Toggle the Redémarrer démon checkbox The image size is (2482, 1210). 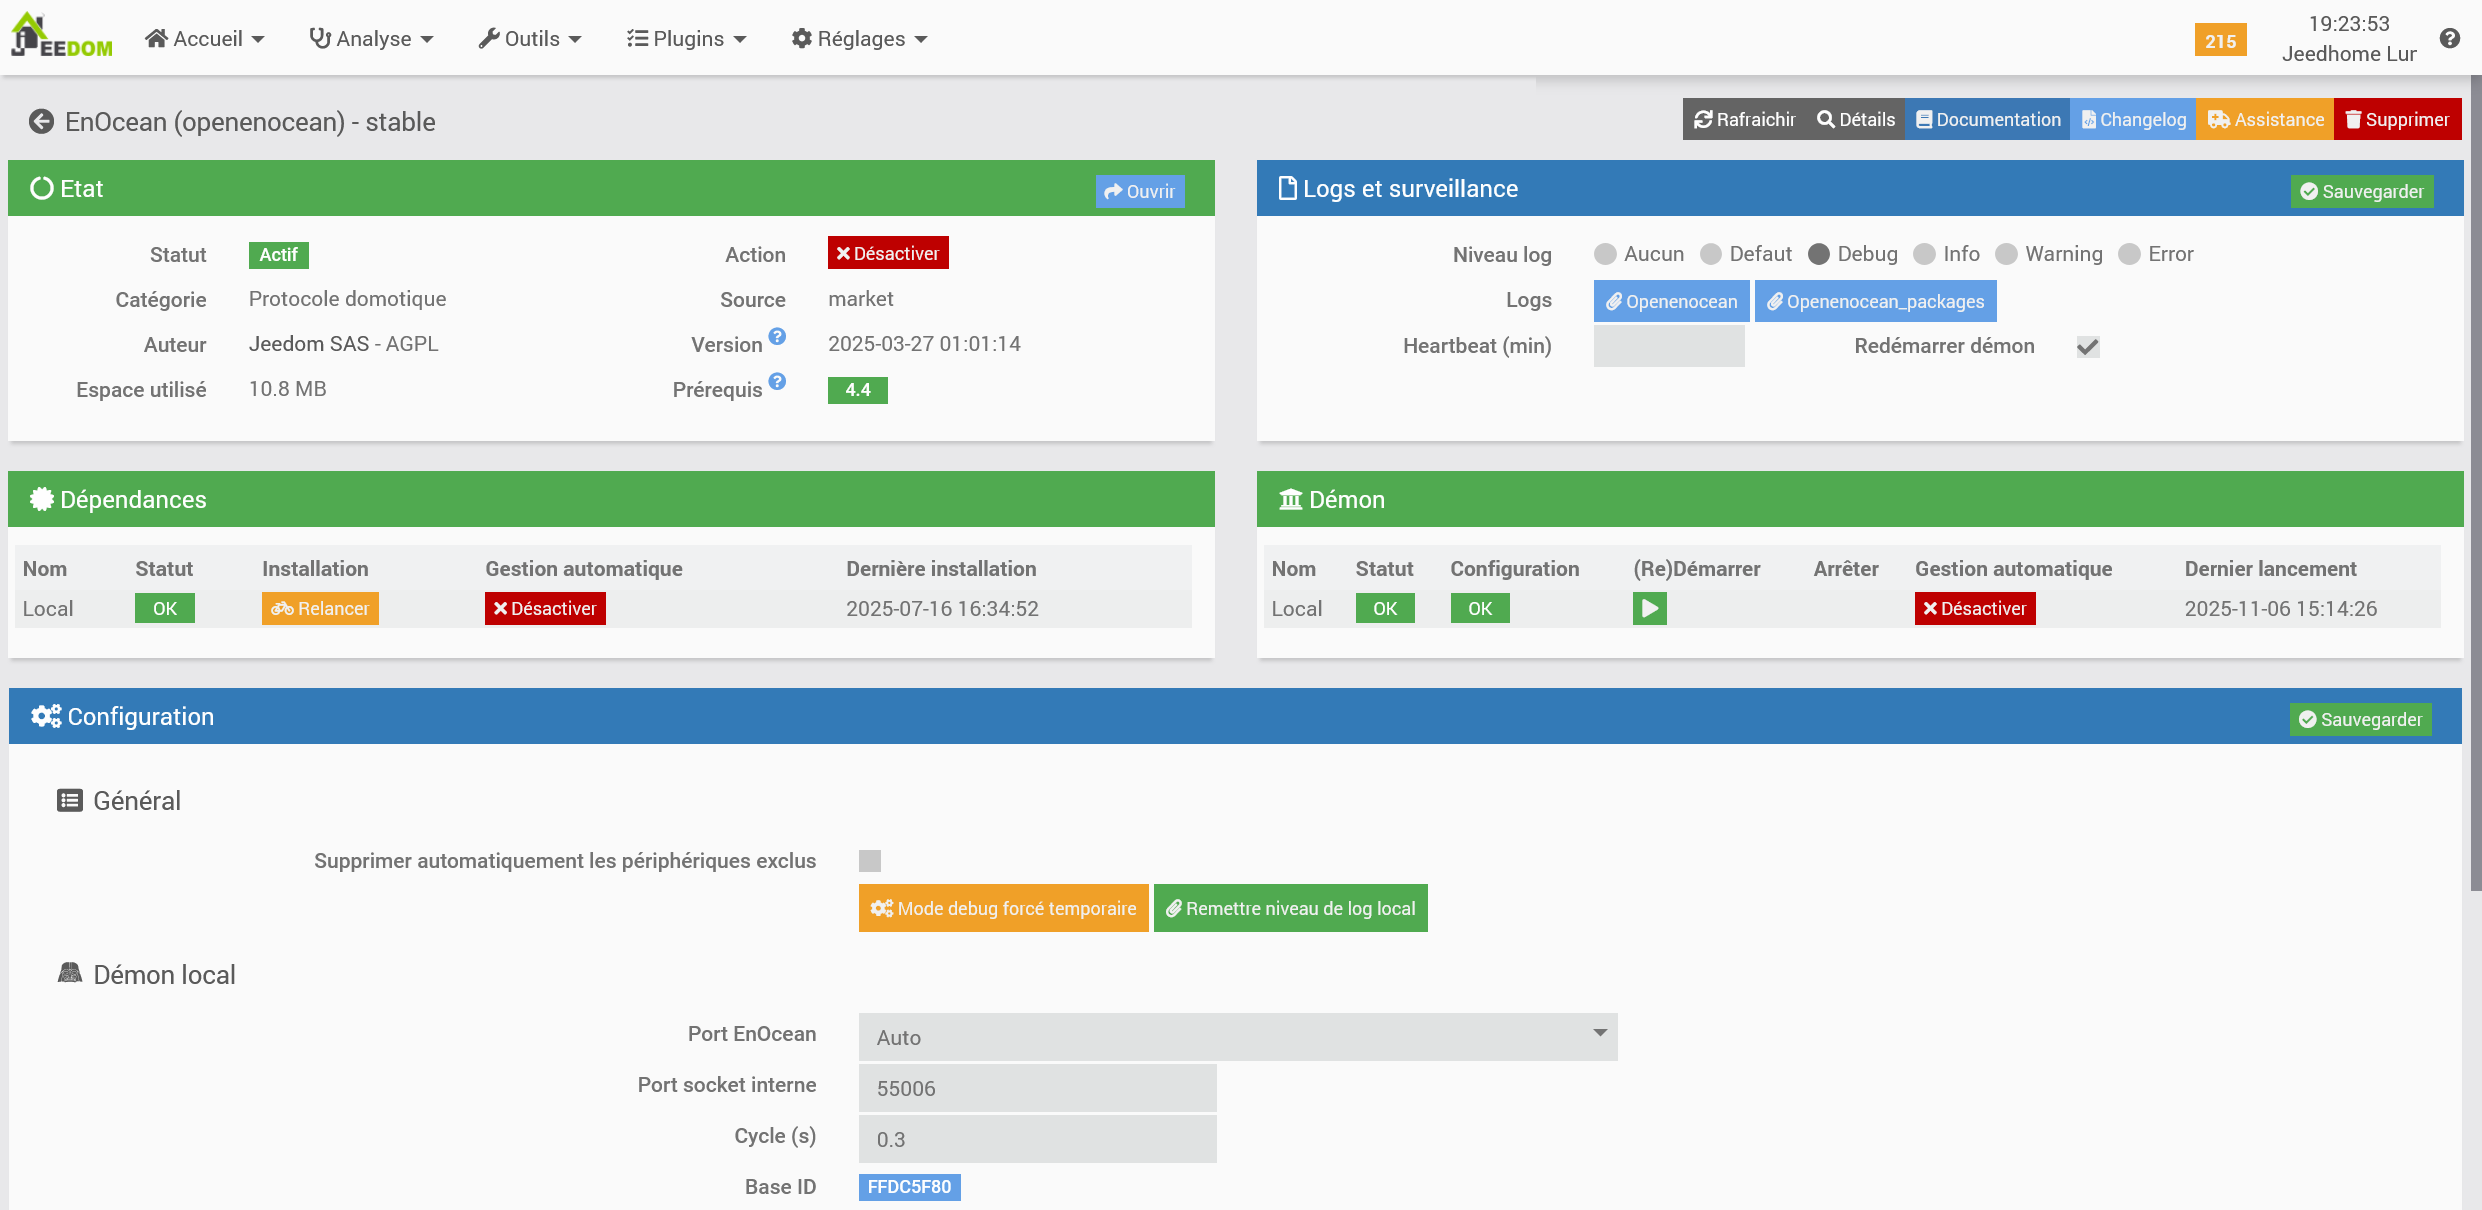[x=2087, y=347]
